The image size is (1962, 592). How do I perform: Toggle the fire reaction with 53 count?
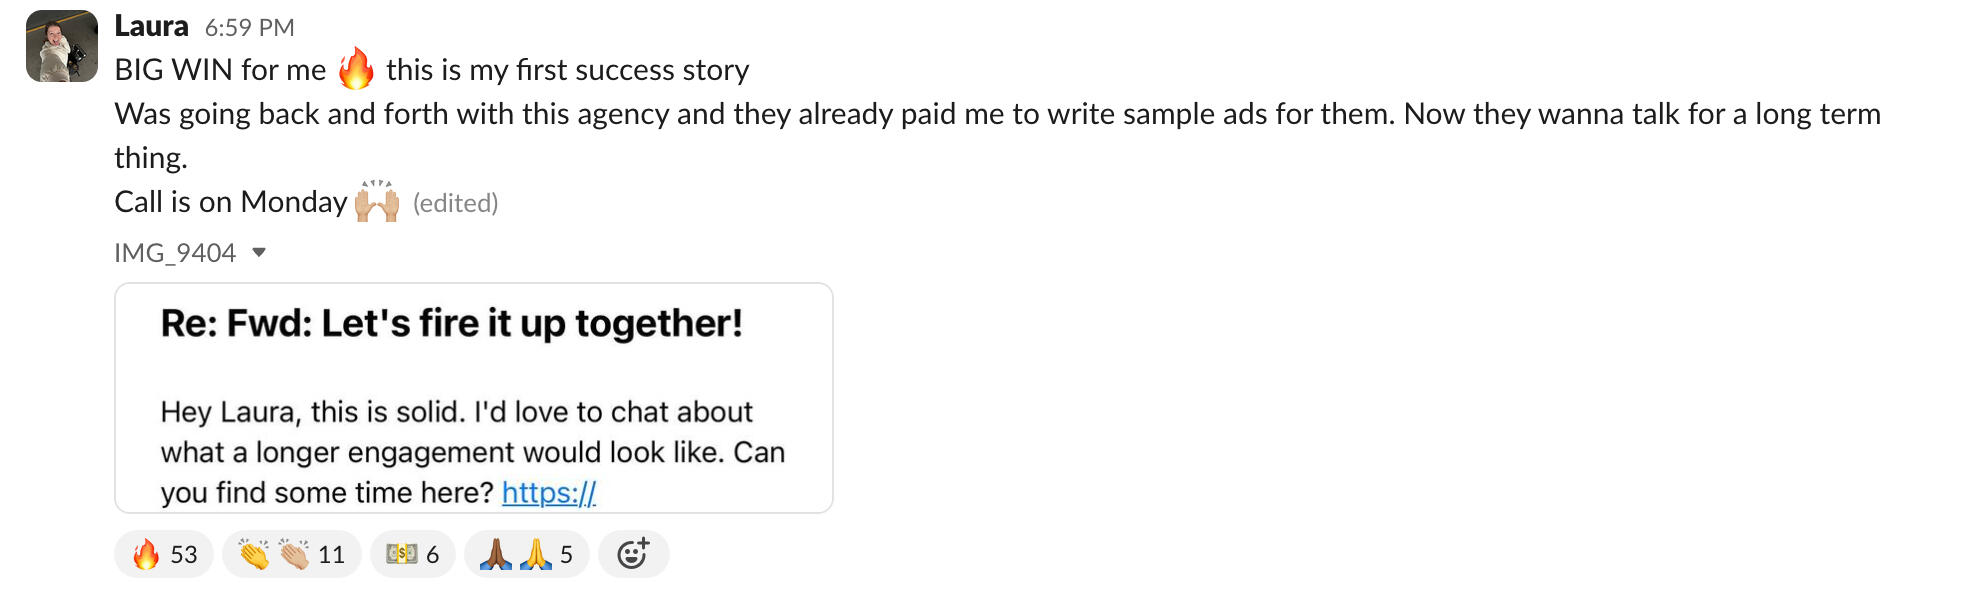pos(164,554)
